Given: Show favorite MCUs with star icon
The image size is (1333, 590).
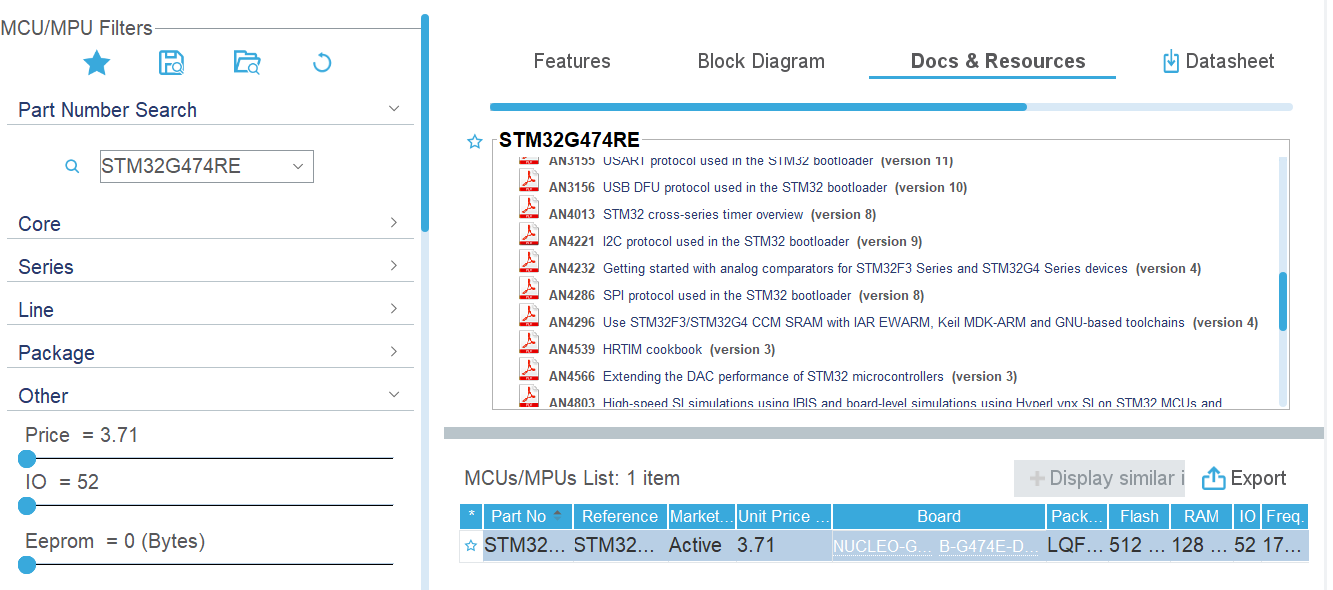Looking at the screenshot, I should [x=97, y=63].
